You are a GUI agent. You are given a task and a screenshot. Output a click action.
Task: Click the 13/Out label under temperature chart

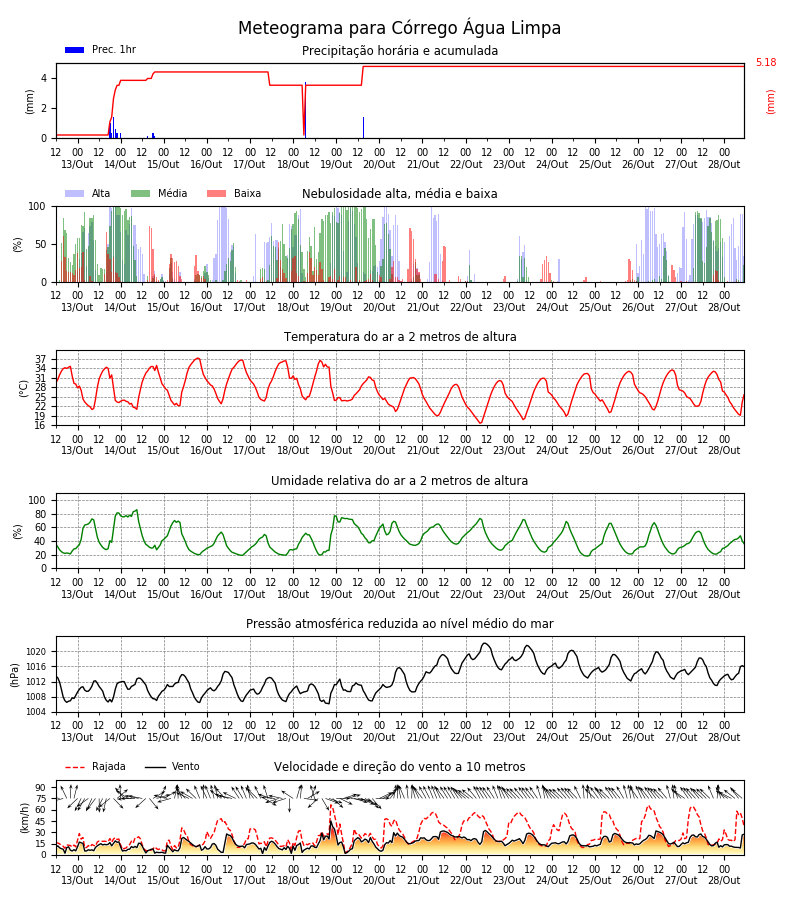(x=77, y=451)
